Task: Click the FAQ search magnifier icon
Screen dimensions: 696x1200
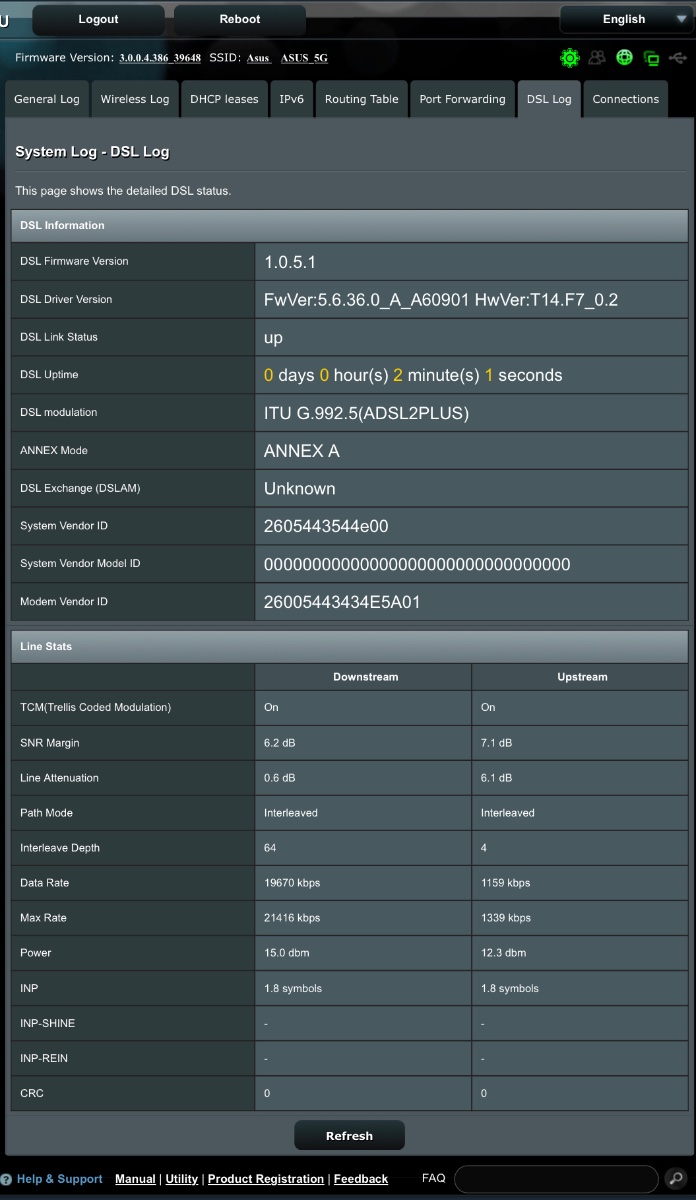Action: [674, 1179]
